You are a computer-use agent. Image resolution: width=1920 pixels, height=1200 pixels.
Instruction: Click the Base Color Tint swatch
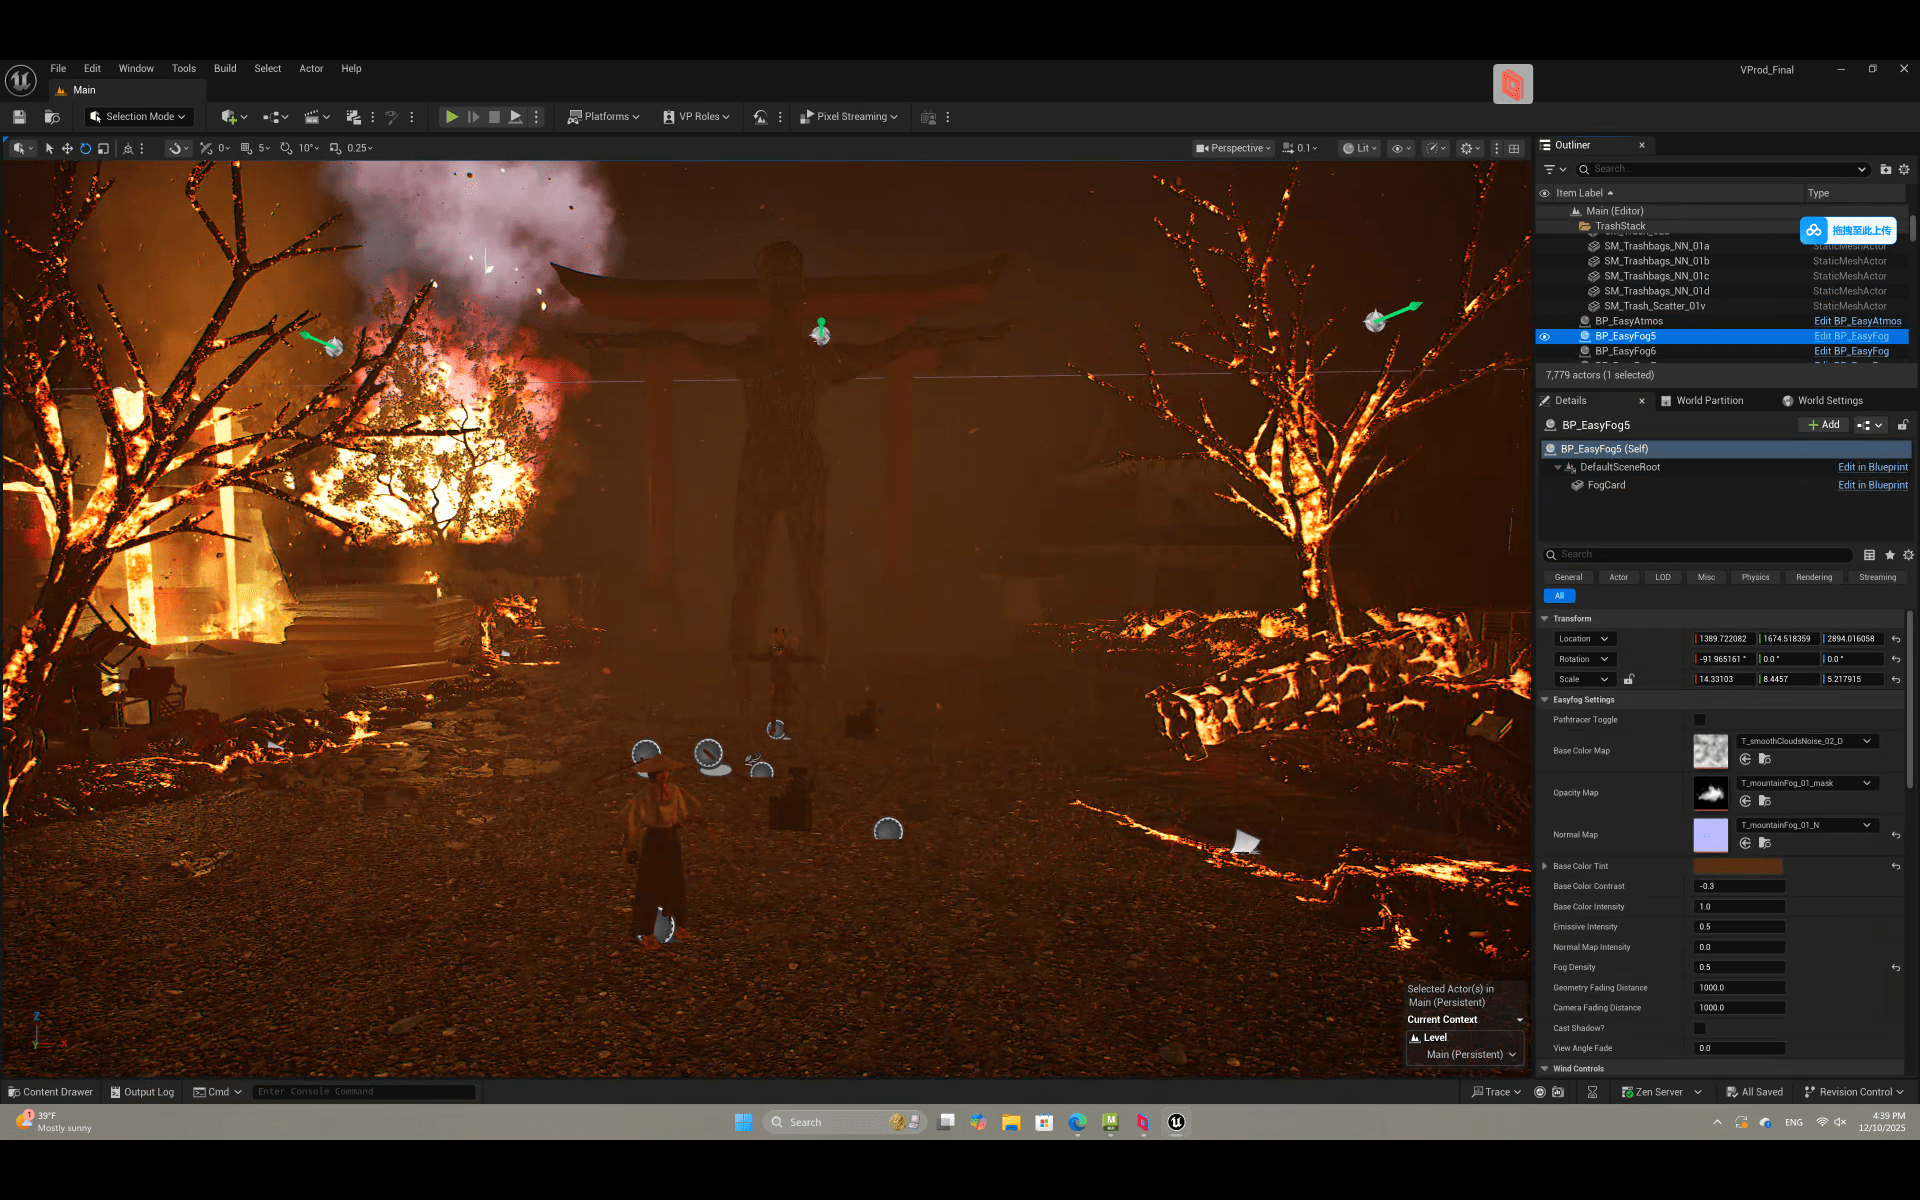coord(1737,866)
